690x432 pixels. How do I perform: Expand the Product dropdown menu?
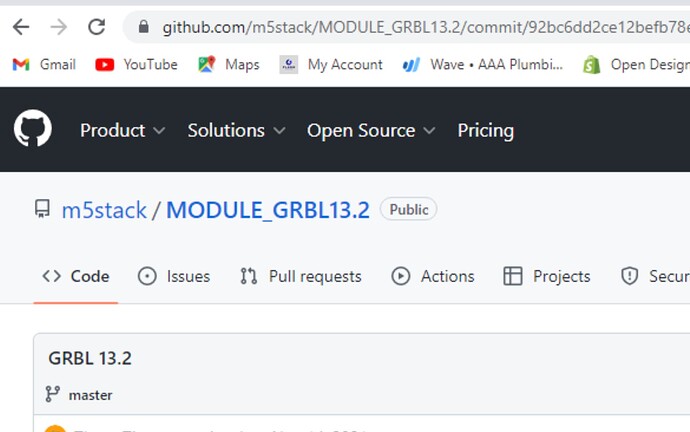122,131
